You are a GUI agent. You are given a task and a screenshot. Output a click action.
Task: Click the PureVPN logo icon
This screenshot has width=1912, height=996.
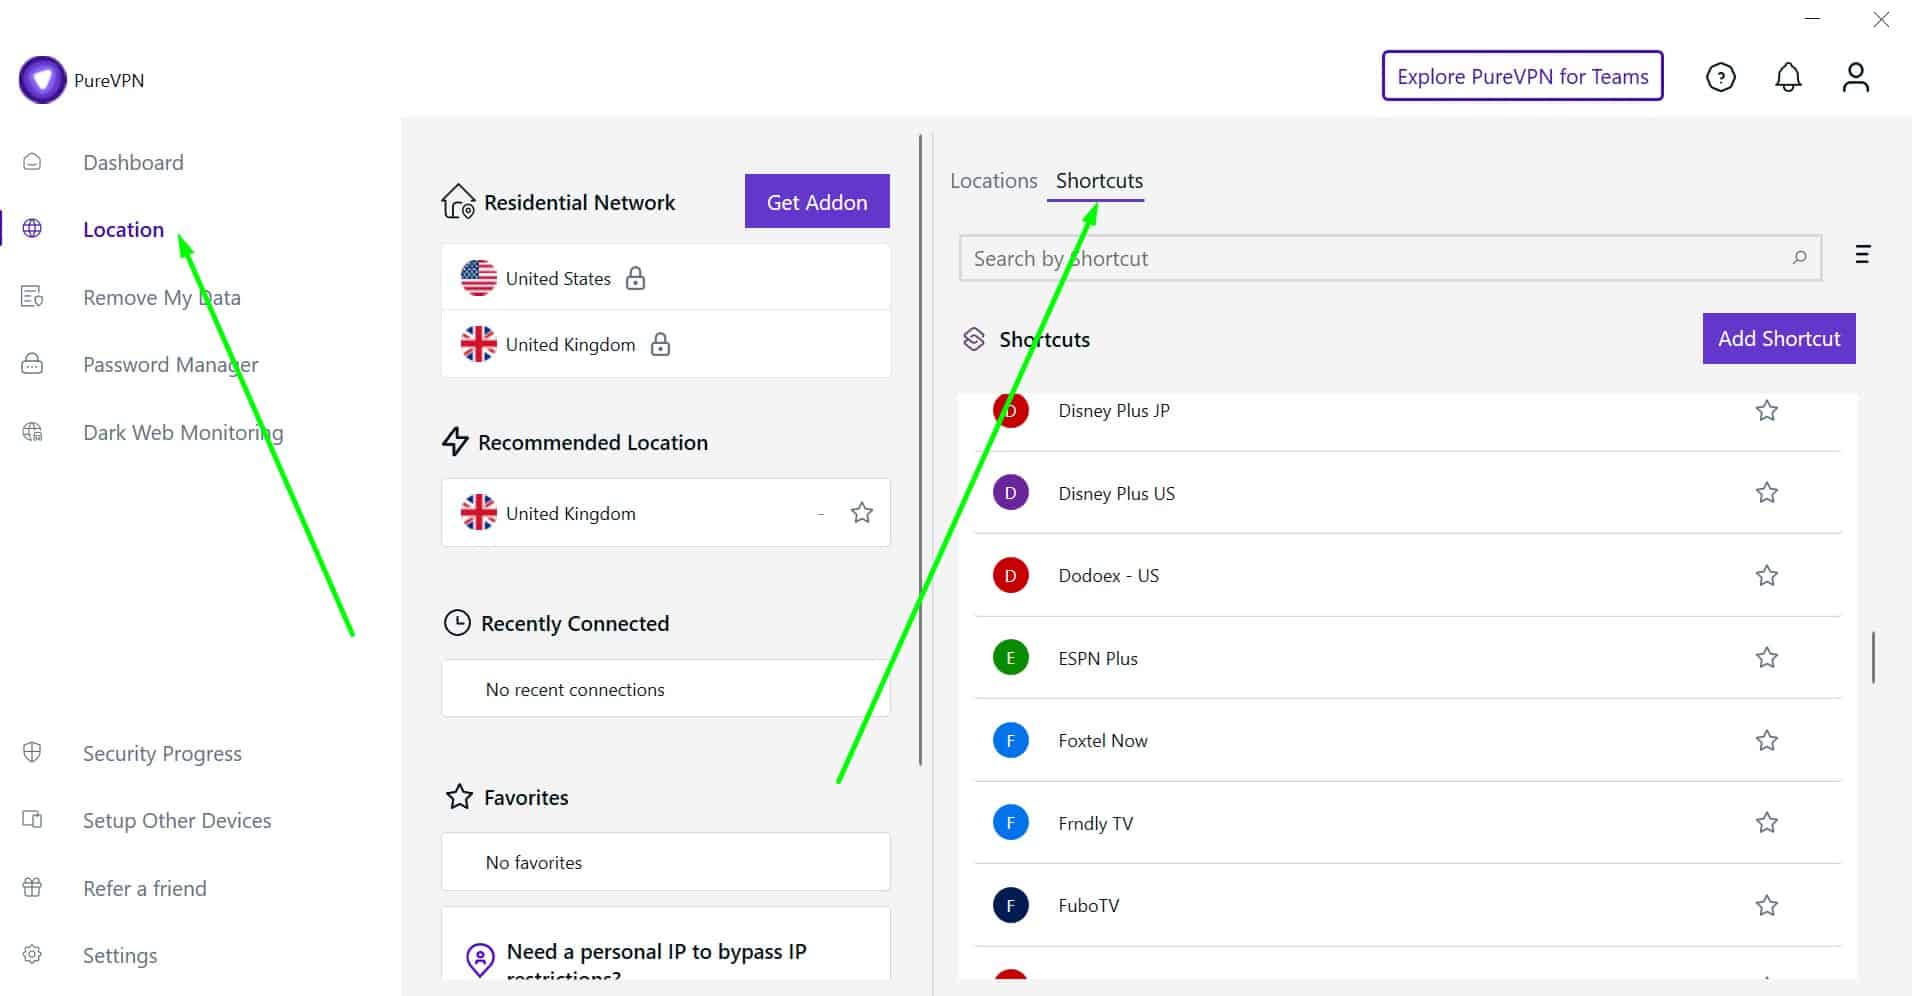click(x=43, y=80)
